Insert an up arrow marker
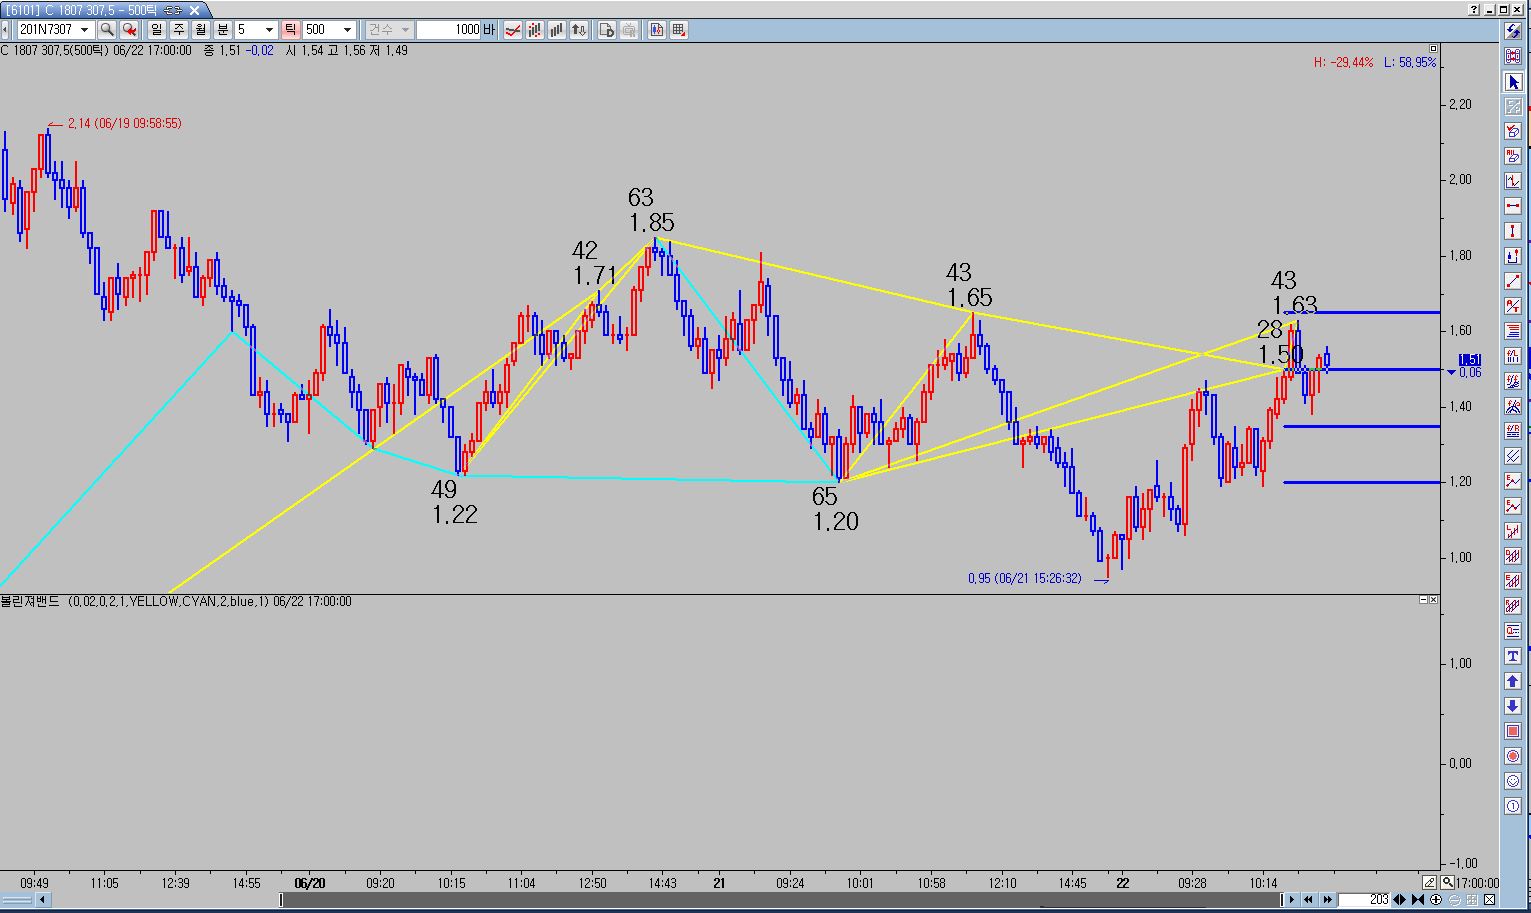The image size is (1531, 913). click(1513, 682)
